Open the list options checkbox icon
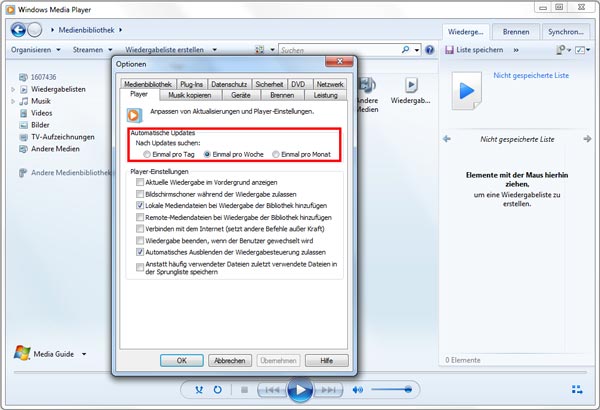This screenshot has height=410, width=600. click(580, 50)
